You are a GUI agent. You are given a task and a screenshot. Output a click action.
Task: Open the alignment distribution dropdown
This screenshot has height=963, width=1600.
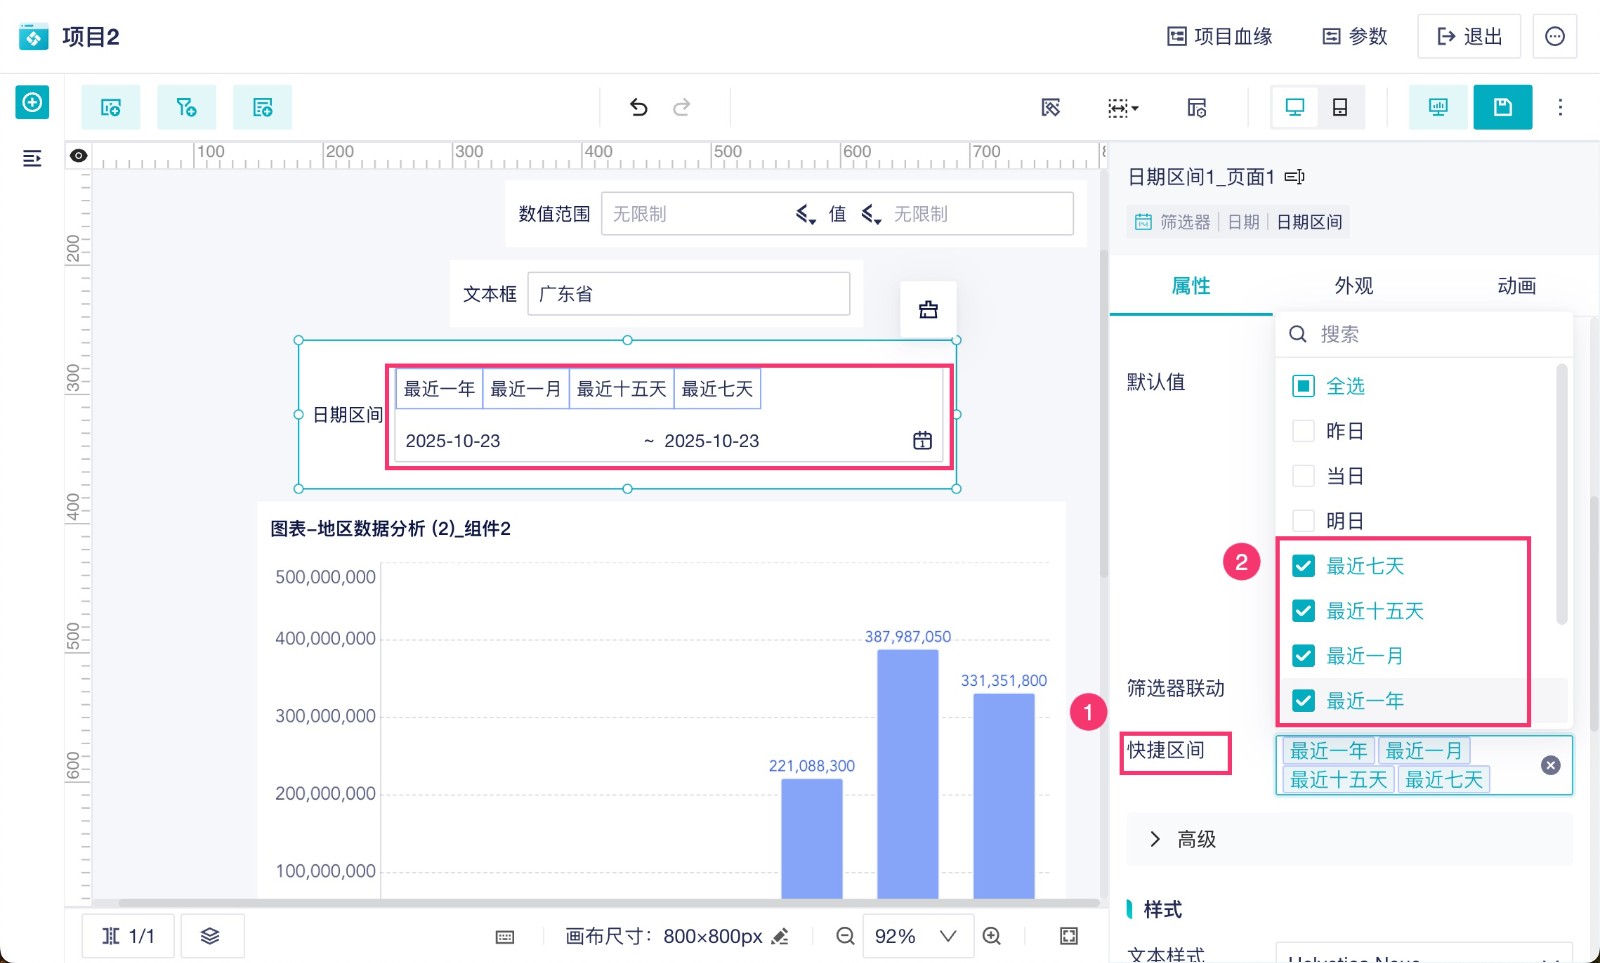tap(1123, 107)
